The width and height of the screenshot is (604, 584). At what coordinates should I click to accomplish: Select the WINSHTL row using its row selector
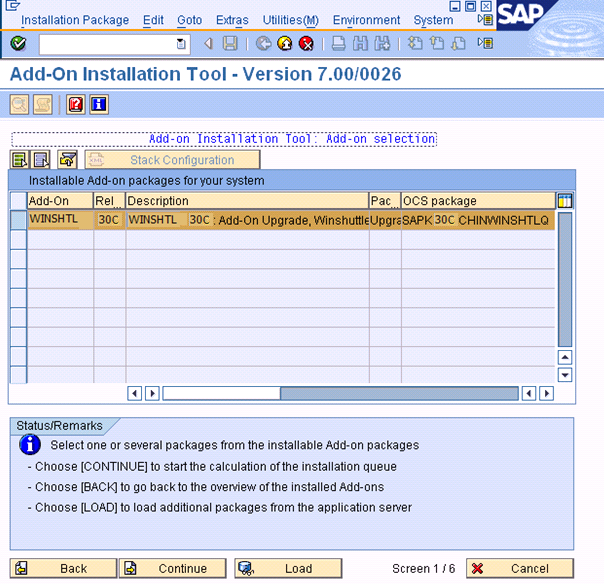18,220
